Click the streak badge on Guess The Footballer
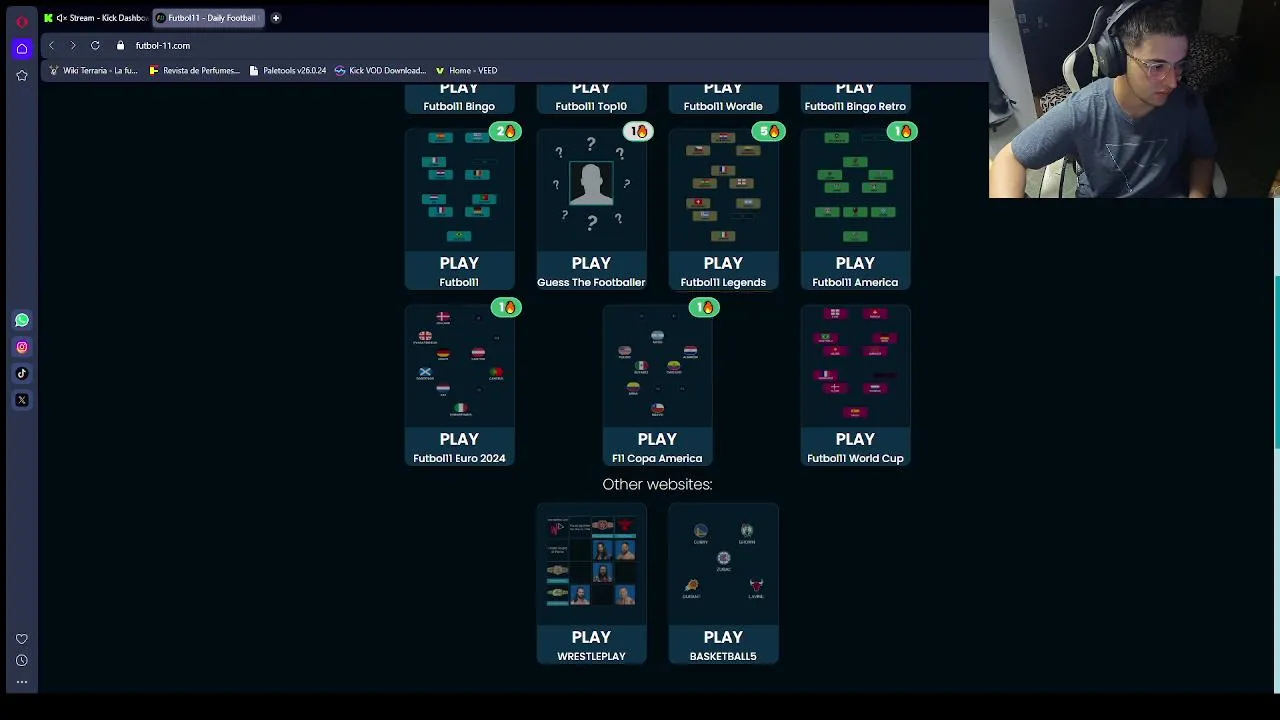 point(638,131)
